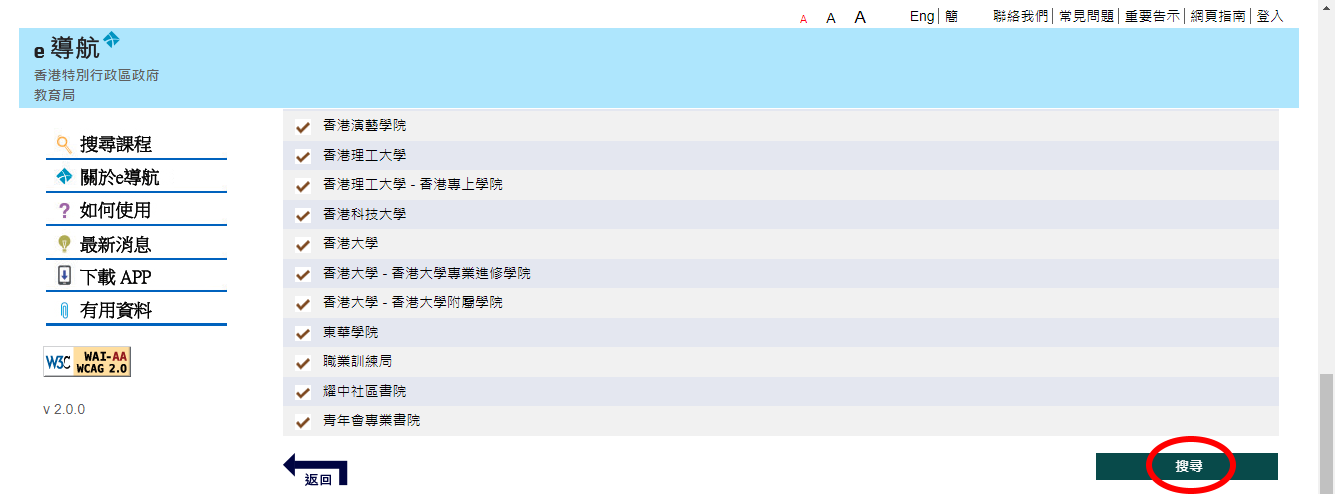
Task: Select the large A font size
Action: (860, 17)
